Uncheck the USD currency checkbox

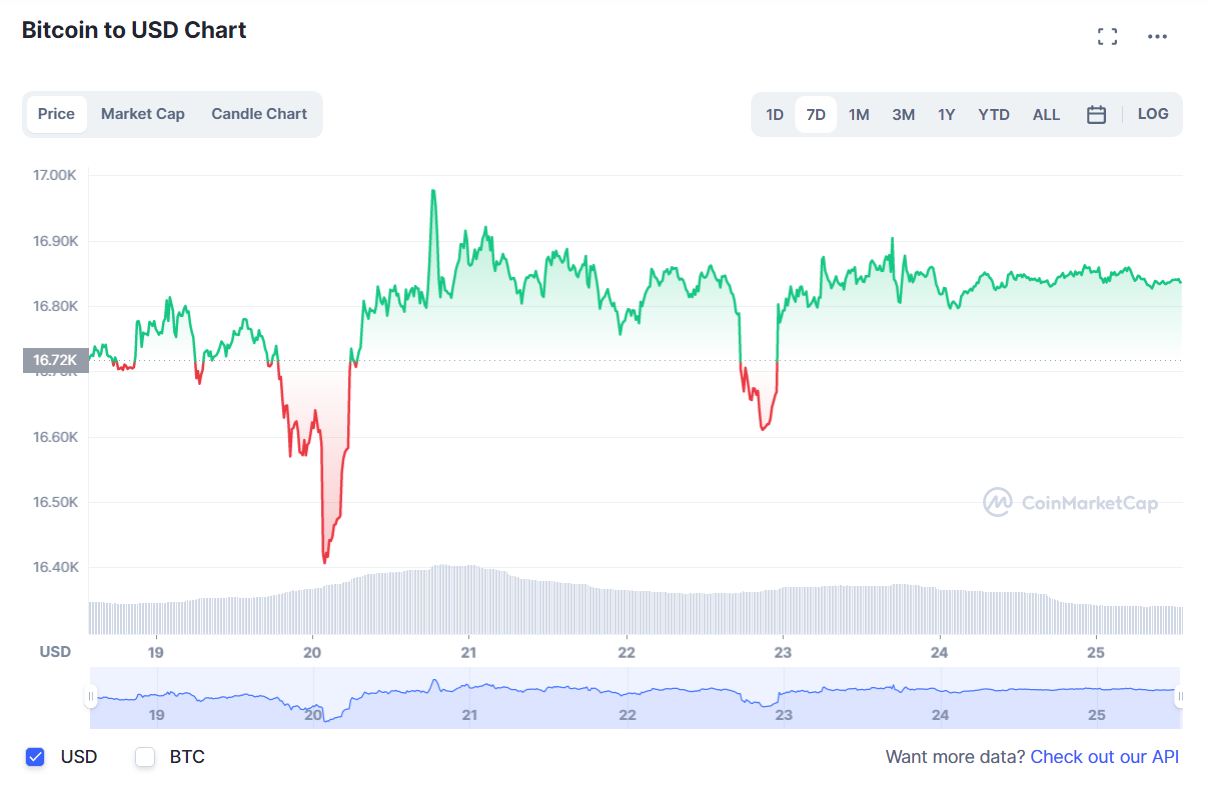(35, 757)
